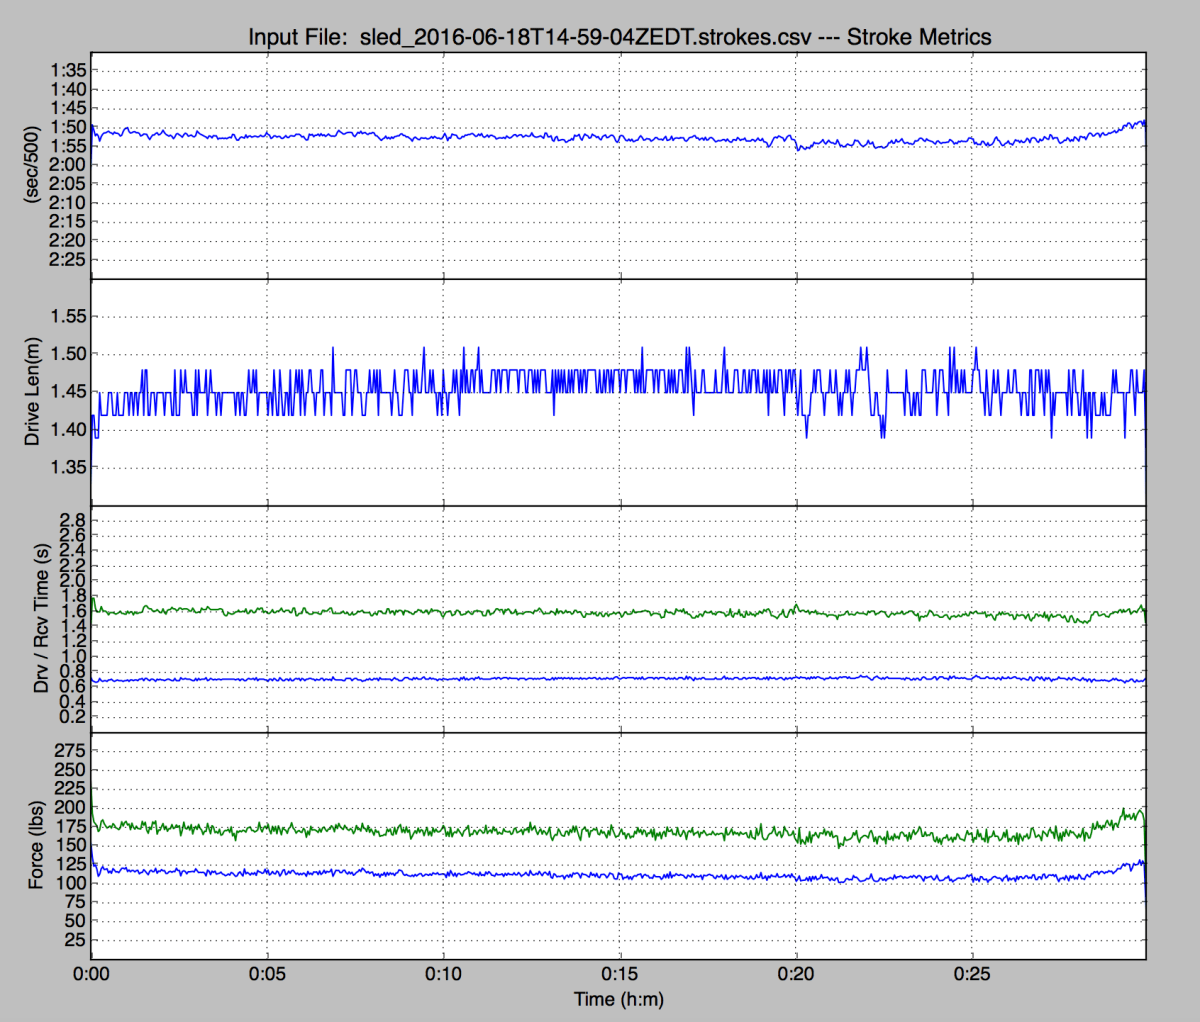
Task: Click the green line in the force plot
Action: pyautogui.click(x=500, y=831)
